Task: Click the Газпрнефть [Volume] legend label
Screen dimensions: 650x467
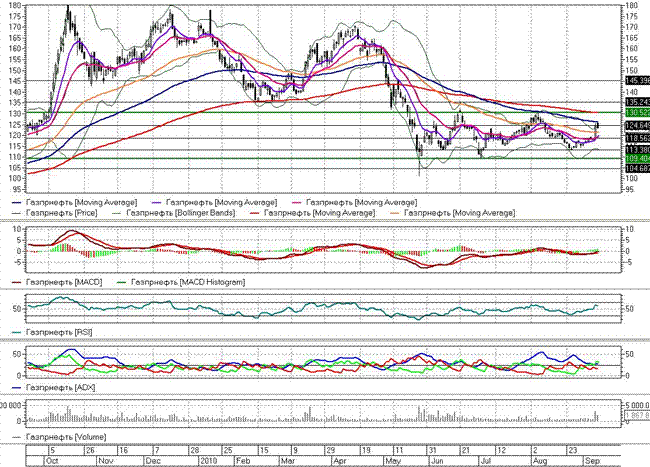Action: coord(66,437)
